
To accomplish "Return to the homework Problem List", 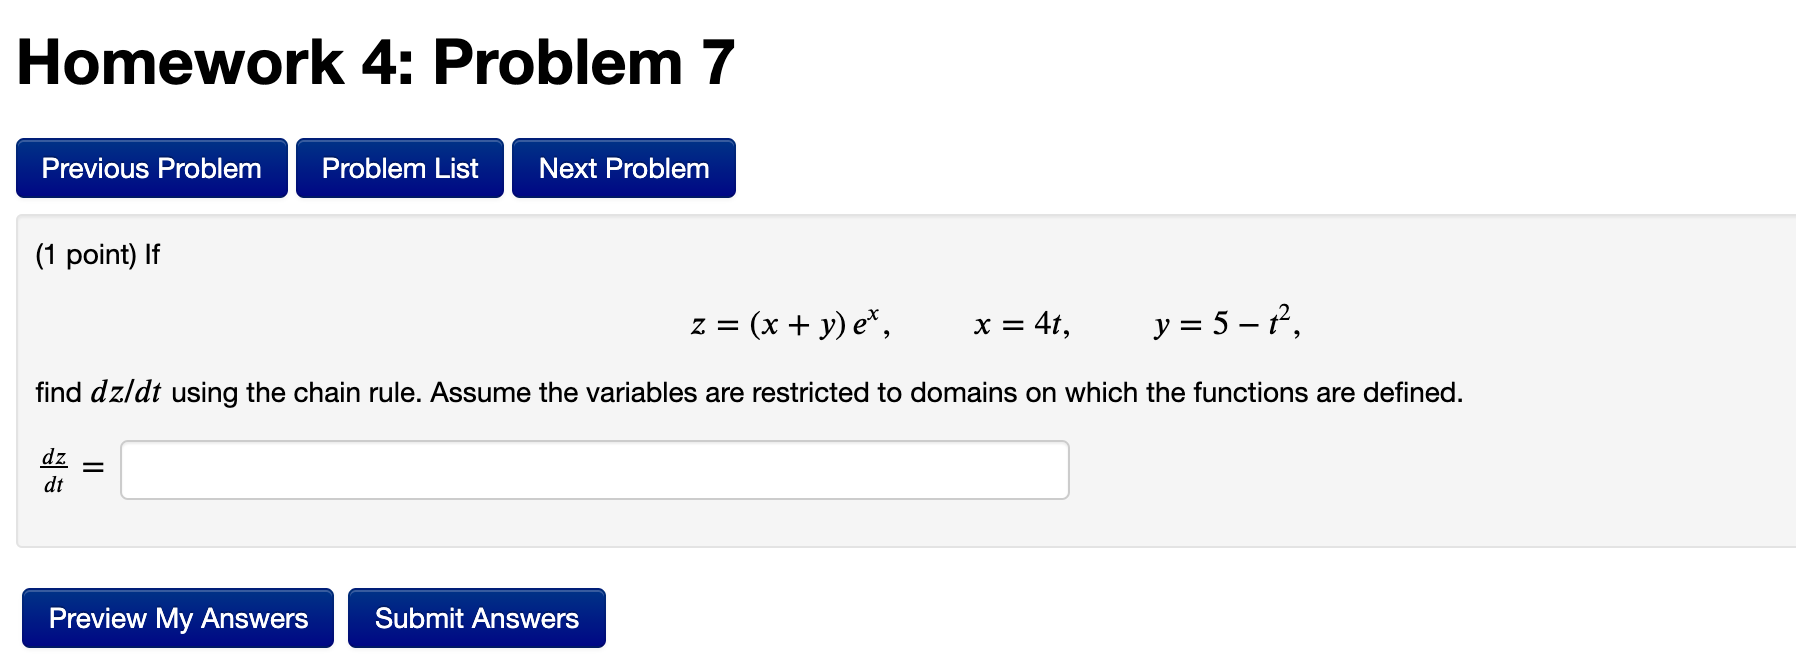I will pos(399,167).
